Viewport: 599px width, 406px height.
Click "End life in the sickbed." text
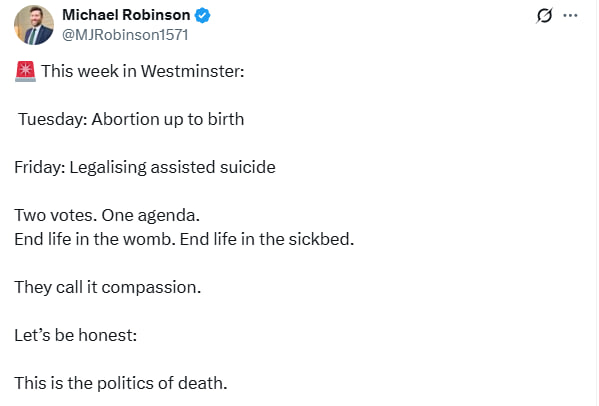click(x=267, y=239)
